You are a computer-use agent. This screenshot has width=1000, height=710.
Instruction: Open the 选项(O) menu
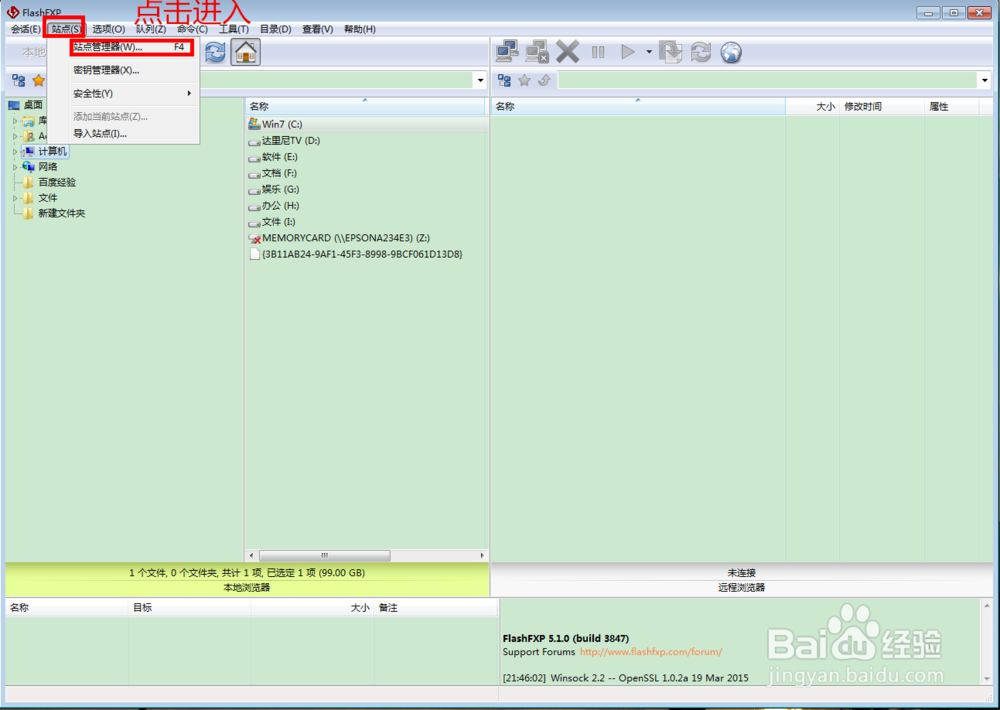point(108,29)
